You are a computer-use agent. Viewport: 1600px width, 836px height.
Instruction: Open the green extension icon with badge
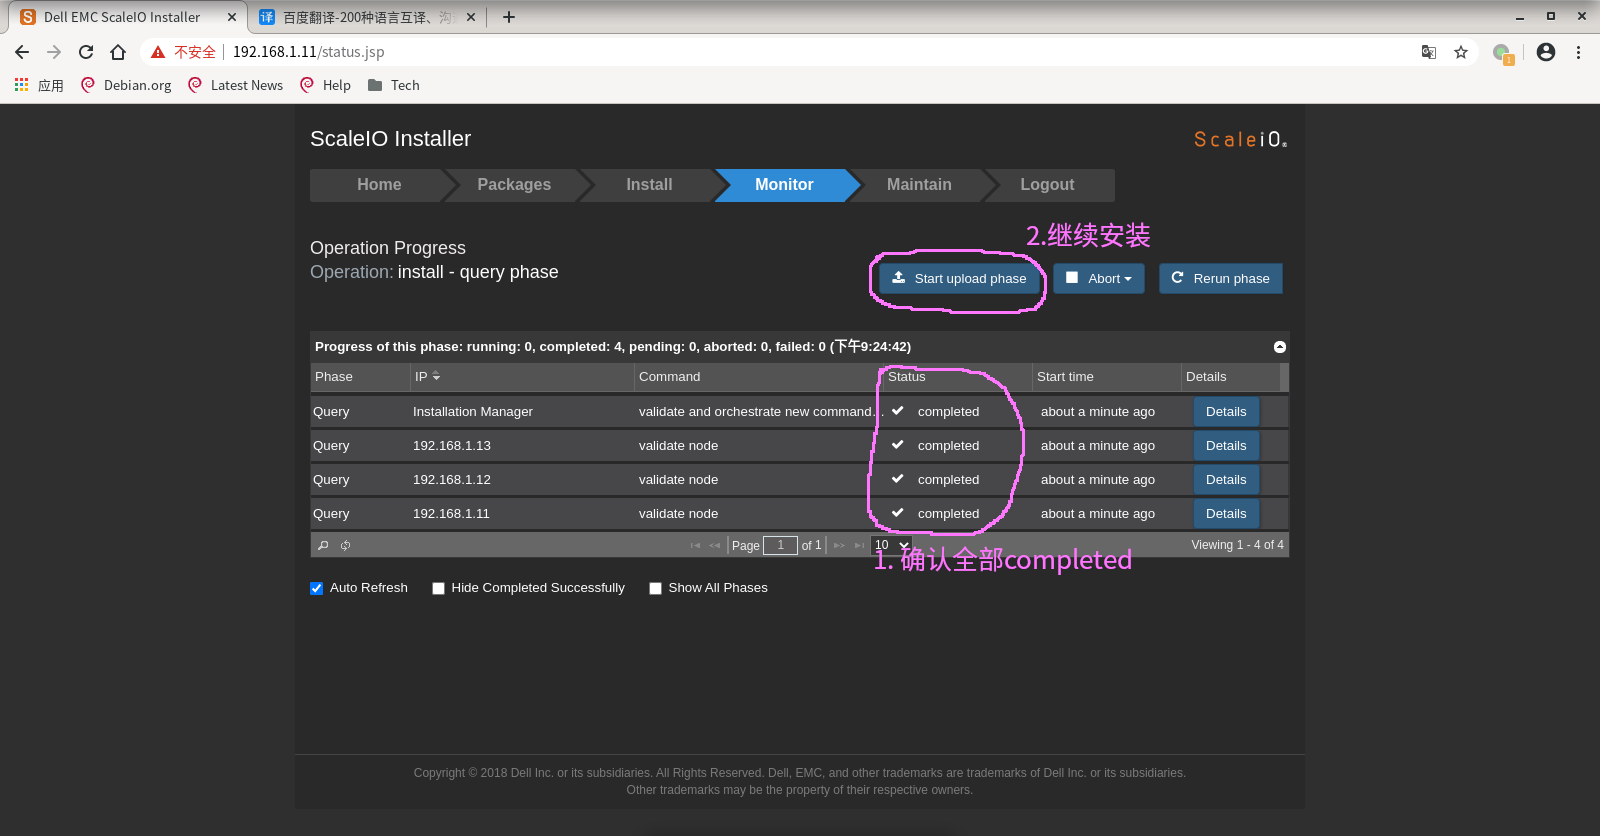pyautogui.click(x=1503, y=53)
